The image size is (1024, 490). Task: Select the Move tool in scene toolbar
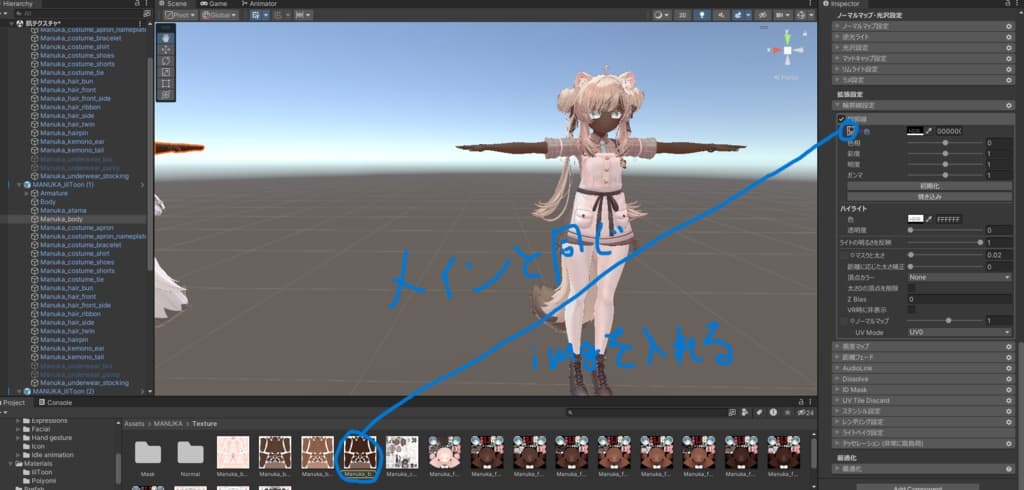pos(166,49)
